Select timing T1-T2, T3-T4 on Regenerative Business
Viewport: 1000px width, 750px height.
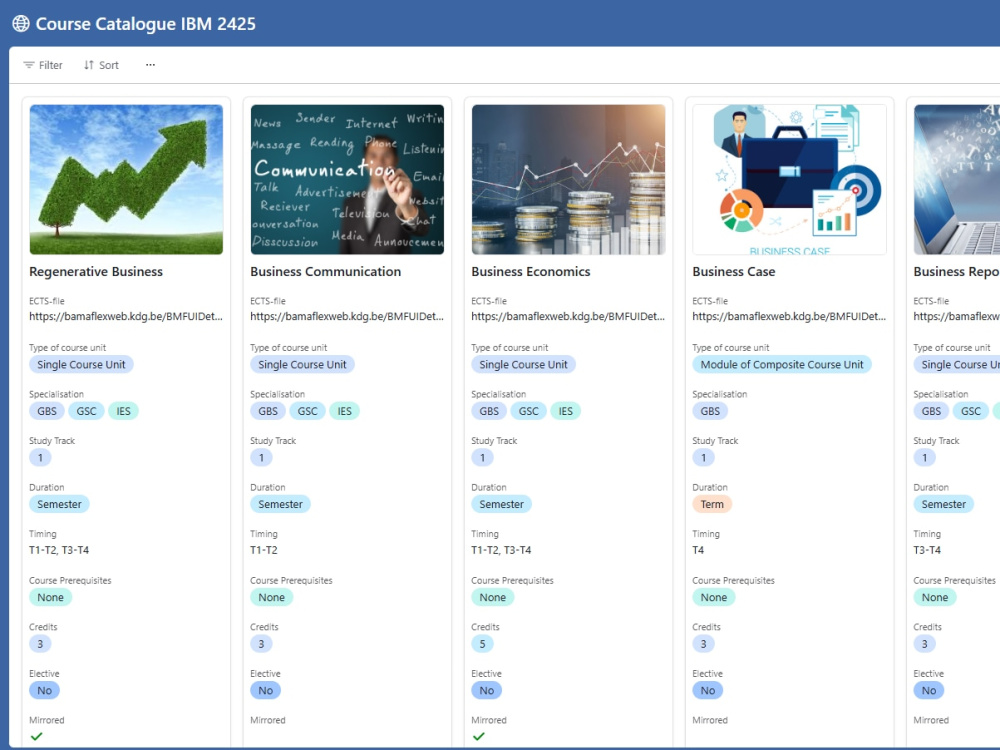pyautogui.click(x=59, y=550)
